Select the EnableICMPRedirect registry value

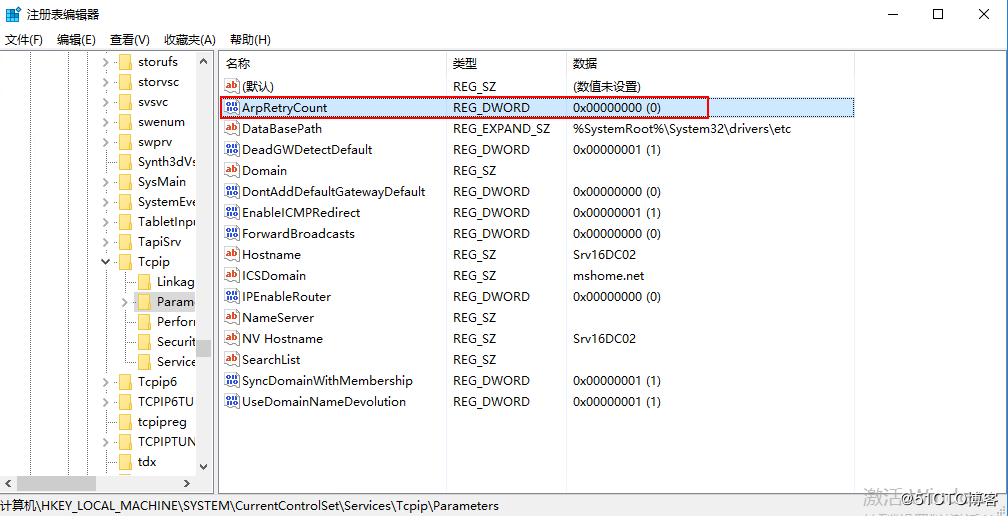point(300,213)
